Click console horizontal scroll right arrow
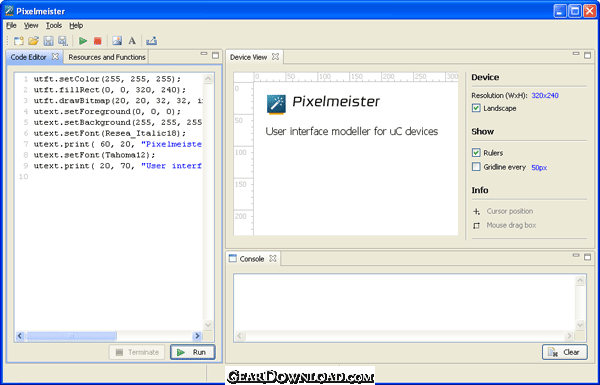The width and height of the screenshot is (600, 385). point(569,336)
